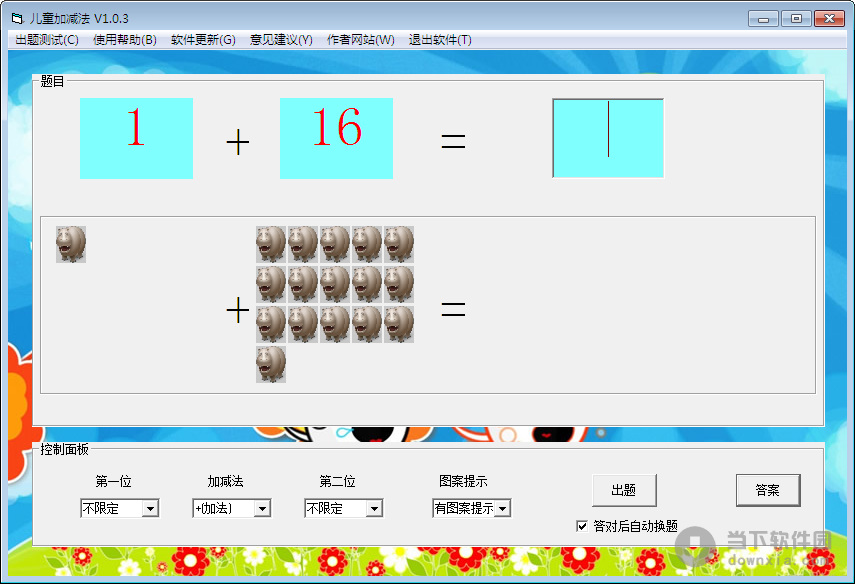Expand the 第一位 dropdown
The width and height of the screenshot is (855, 584).
coord(150,508)
